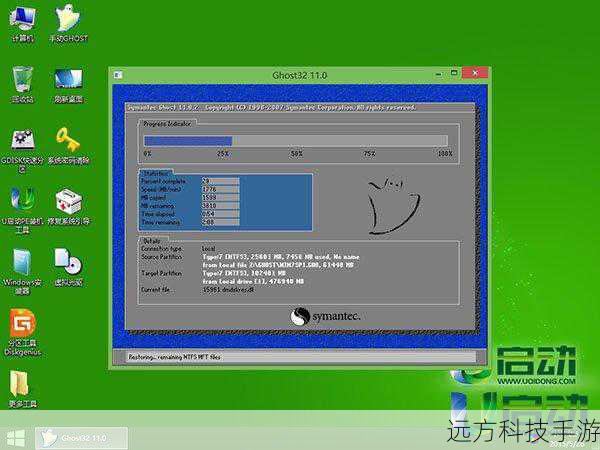Click the 25% mark under the progress bar
This screenshot has height=450, width=600.
click(x=223, y=154)
